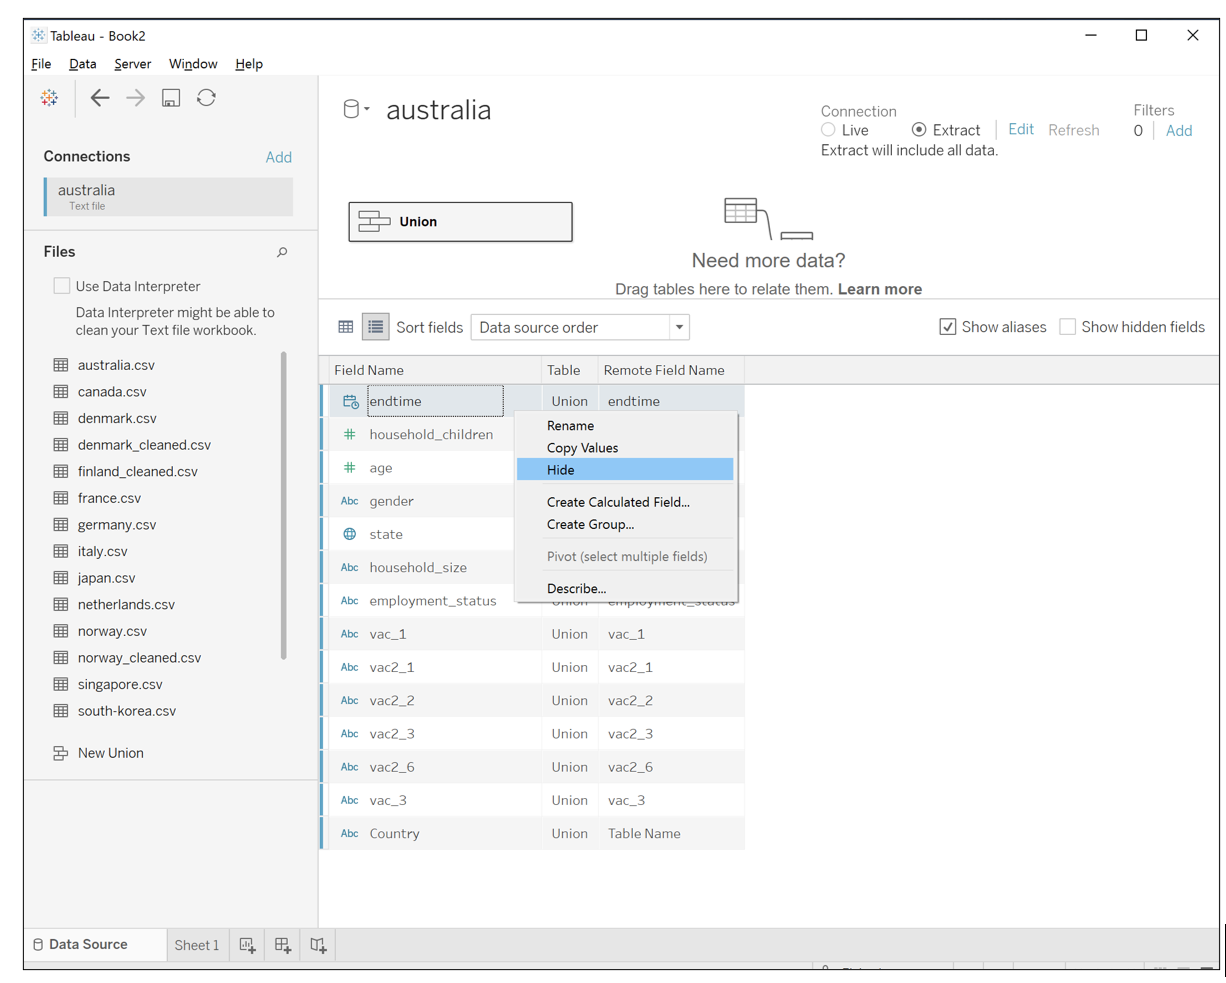Viewport: 1226px width, 983px height.
Task: Click the new dashboard icon
Action: (x=283, y=945)
